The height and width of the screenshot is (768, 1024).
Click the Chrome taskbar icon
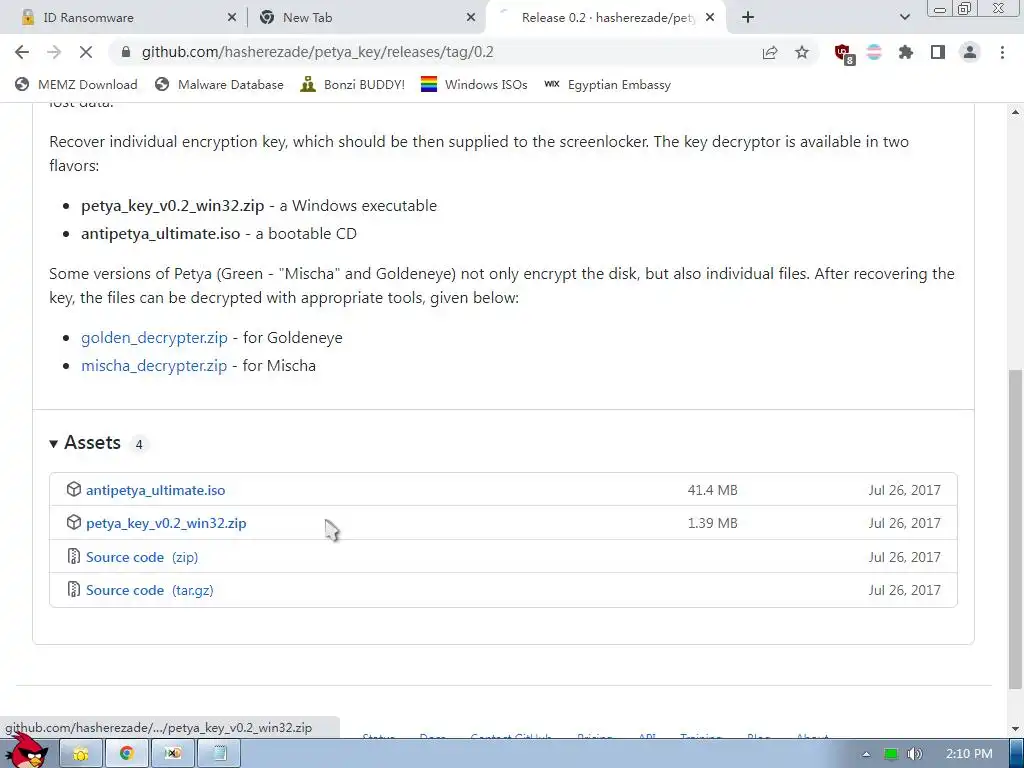click(x=127, y=754)
